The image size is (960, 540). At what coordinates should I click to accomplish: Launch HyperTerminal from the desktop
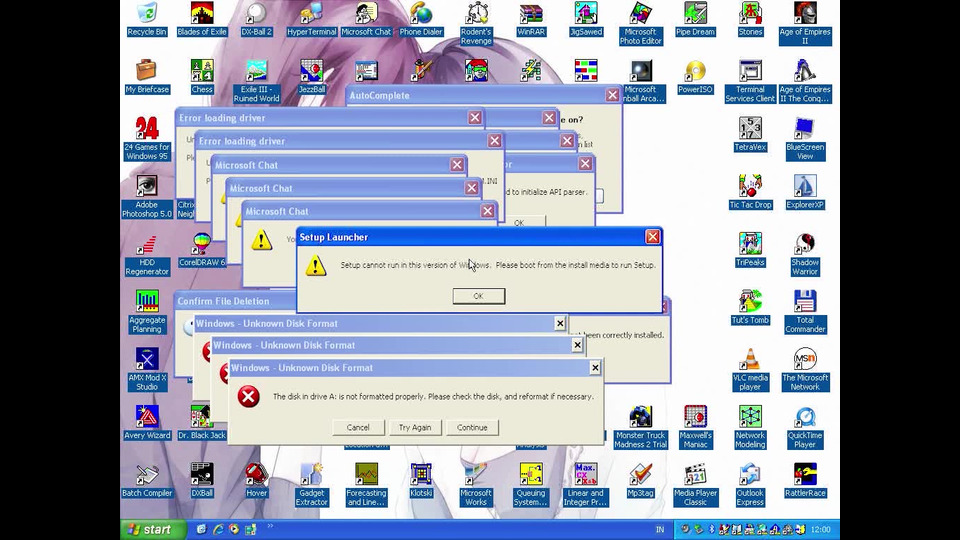tap(311, 20)
